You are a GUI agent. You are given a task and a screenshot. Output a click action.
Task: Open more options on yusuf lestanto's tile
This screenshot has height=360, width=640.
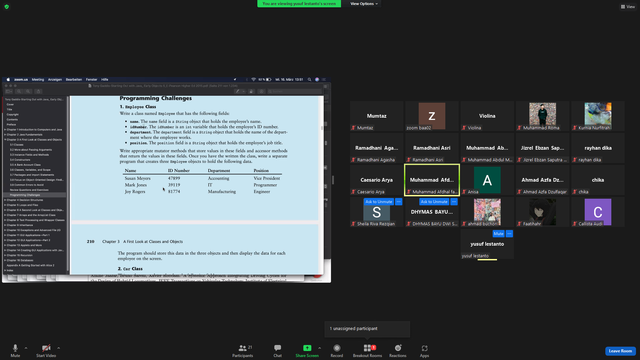[x=509, y=233]
